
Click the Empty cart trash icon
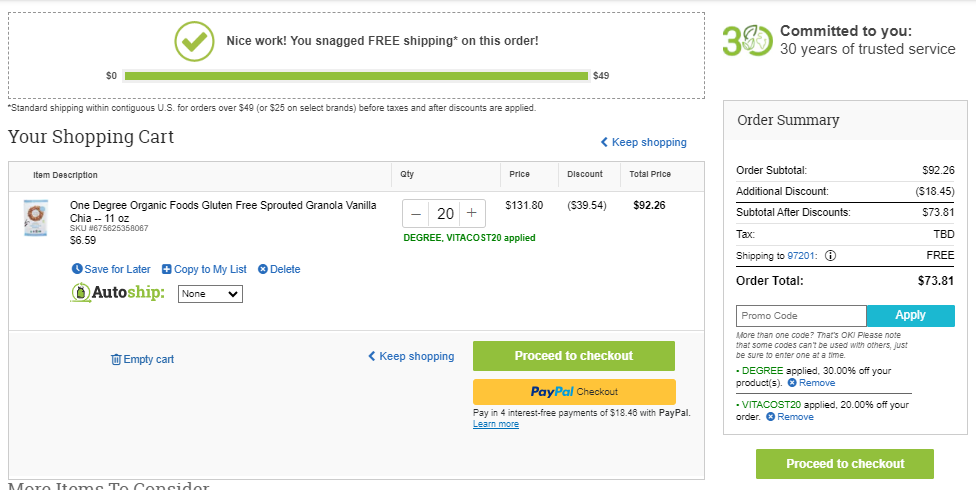click(x=116, y=359)
